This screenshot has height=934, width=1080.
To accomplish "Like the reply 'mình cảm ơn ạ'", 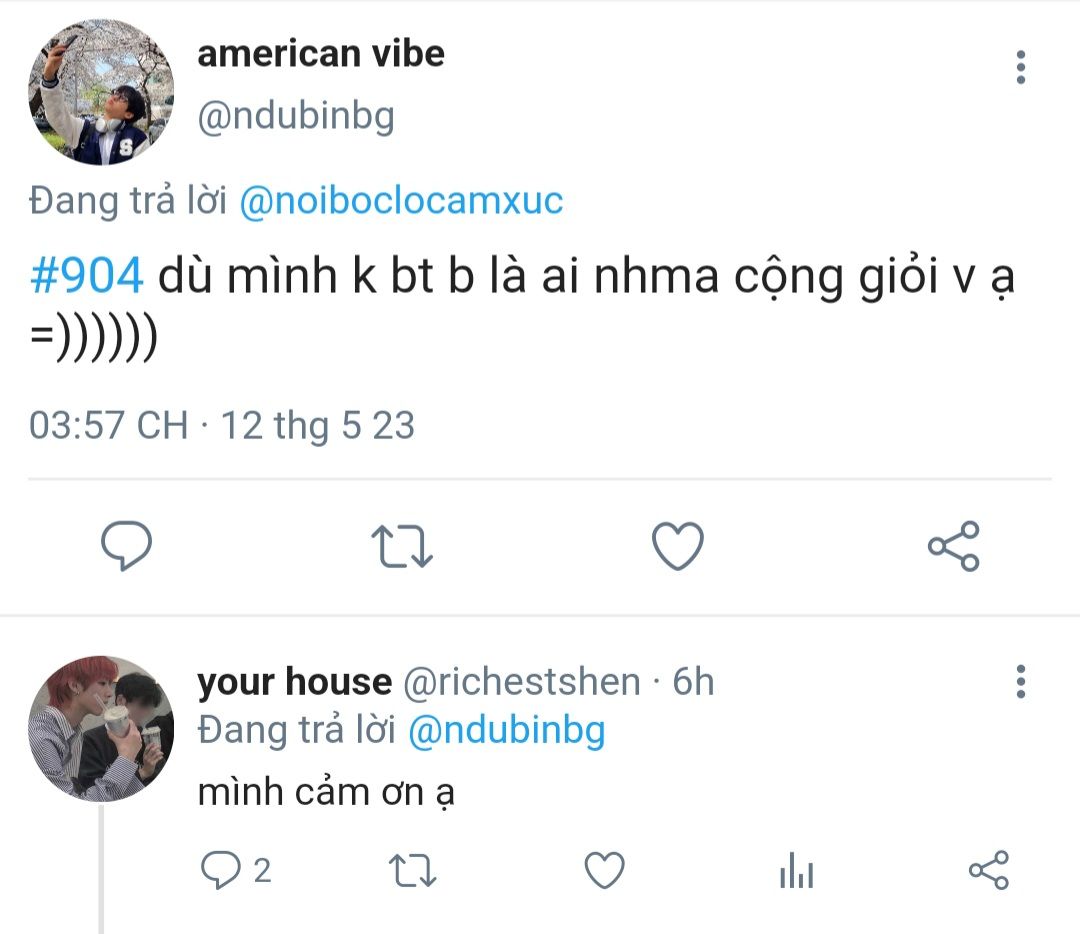I will tap(604, 870).
